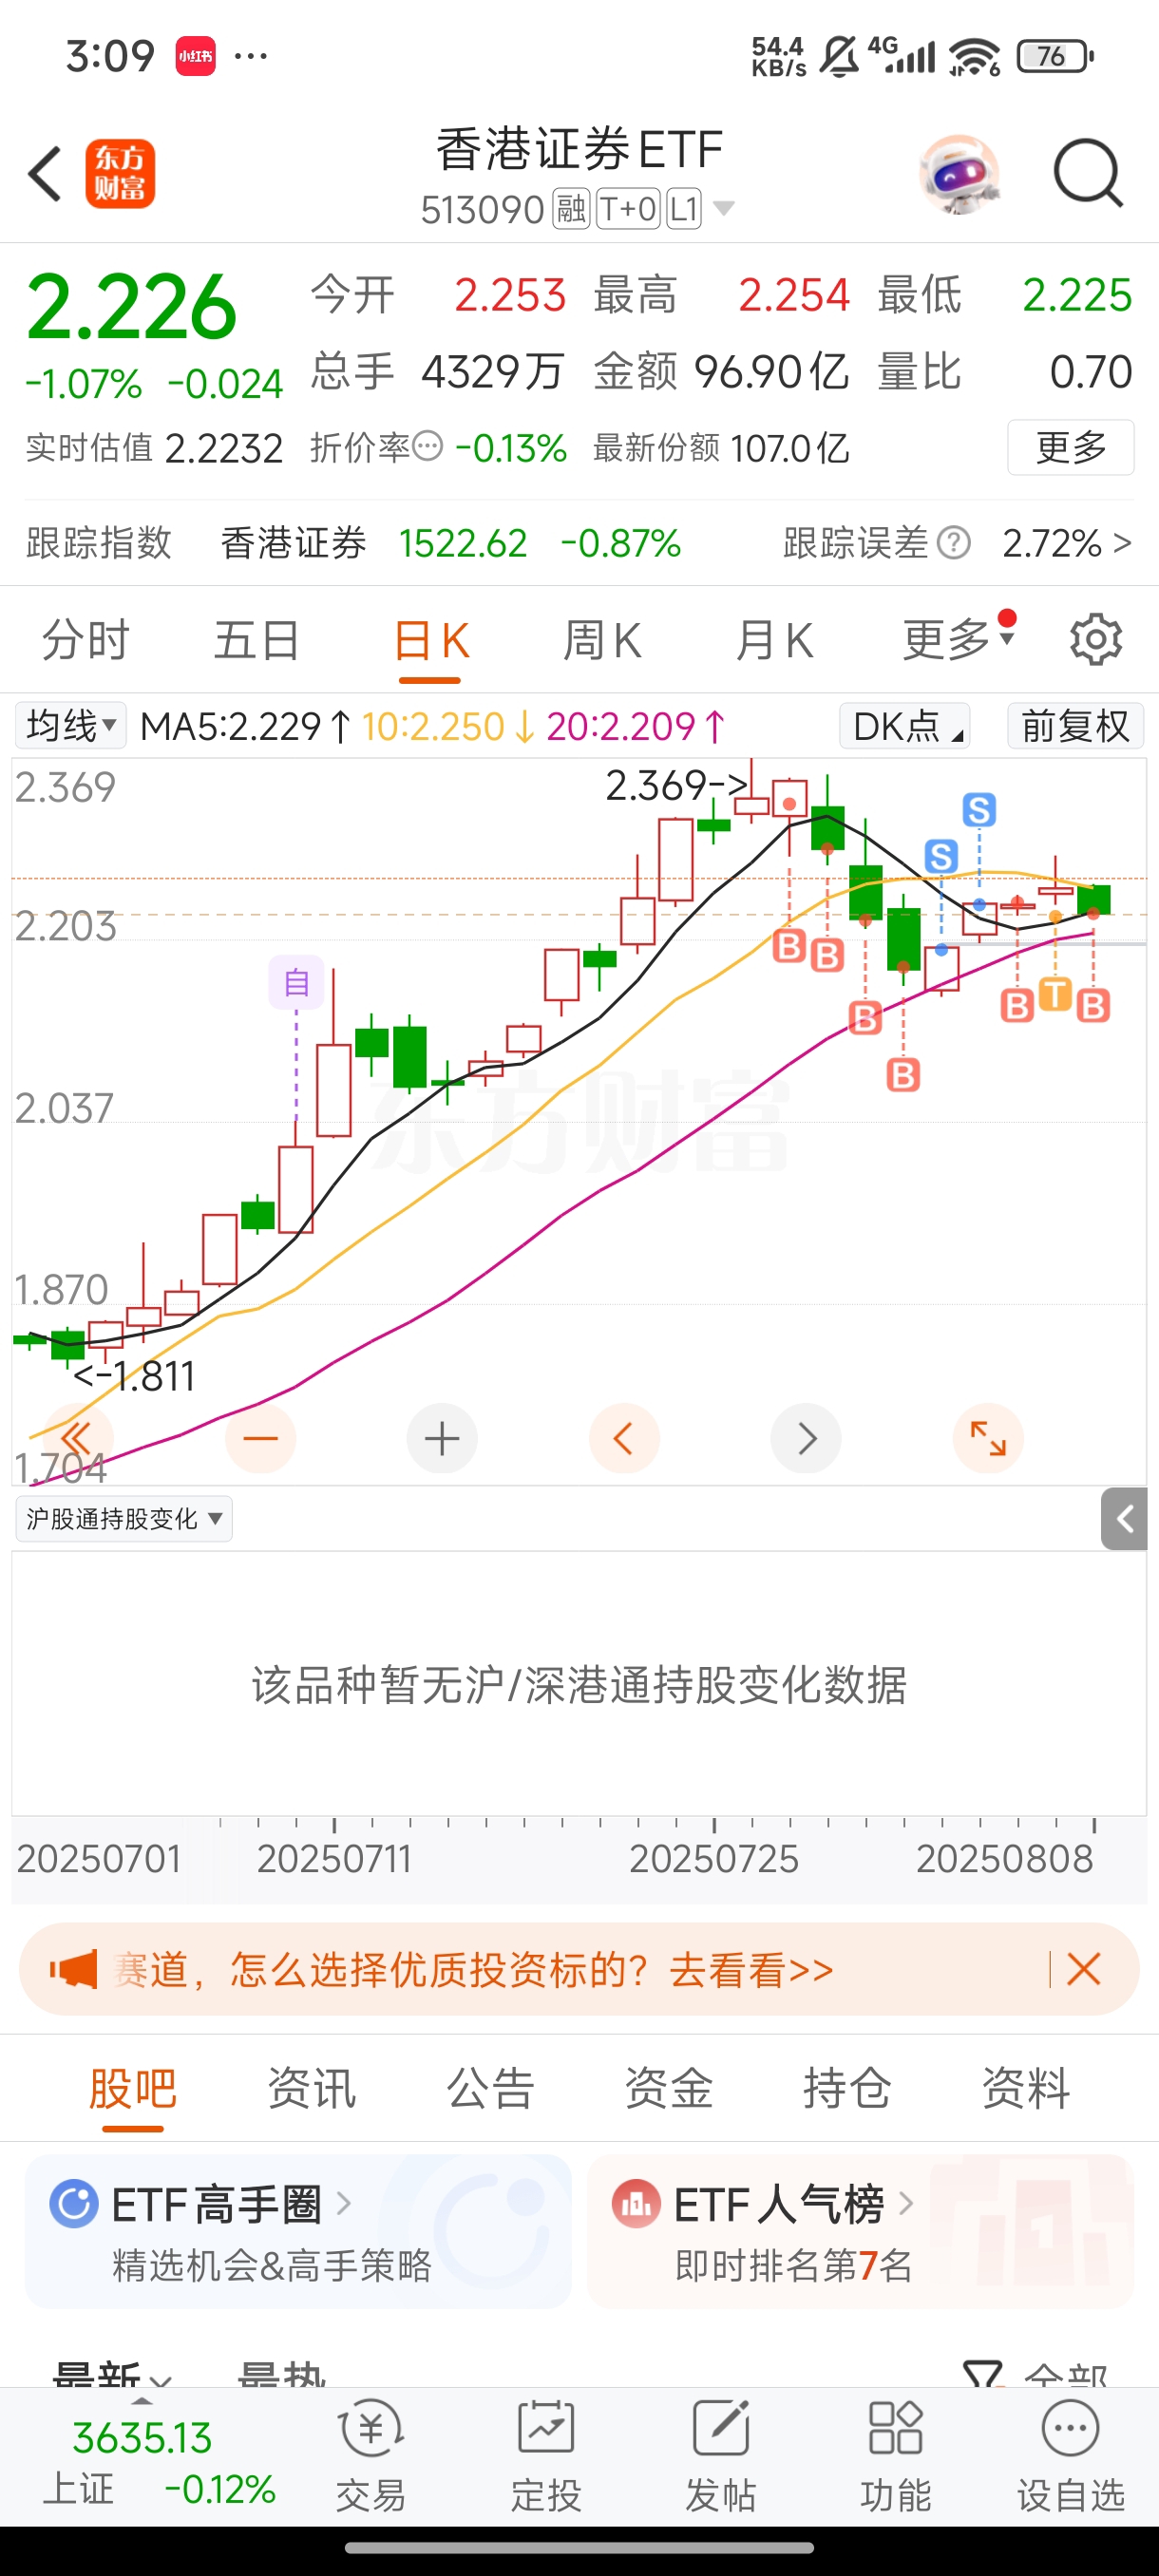Open 沪股通持股变化 sub-indicator dropdown

pos(124,1519)
